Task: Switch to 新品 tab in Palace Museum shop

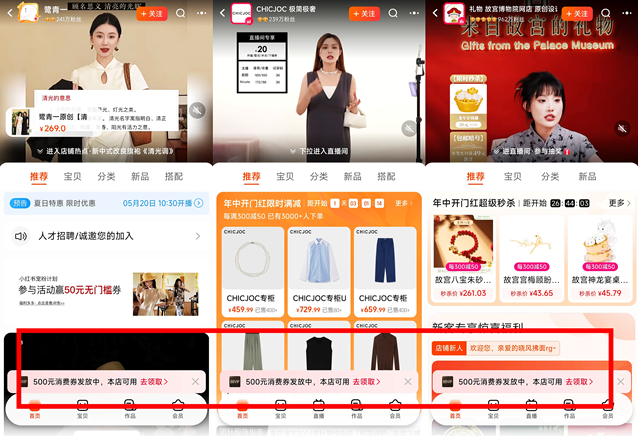Action: click(x=587, y=176)
